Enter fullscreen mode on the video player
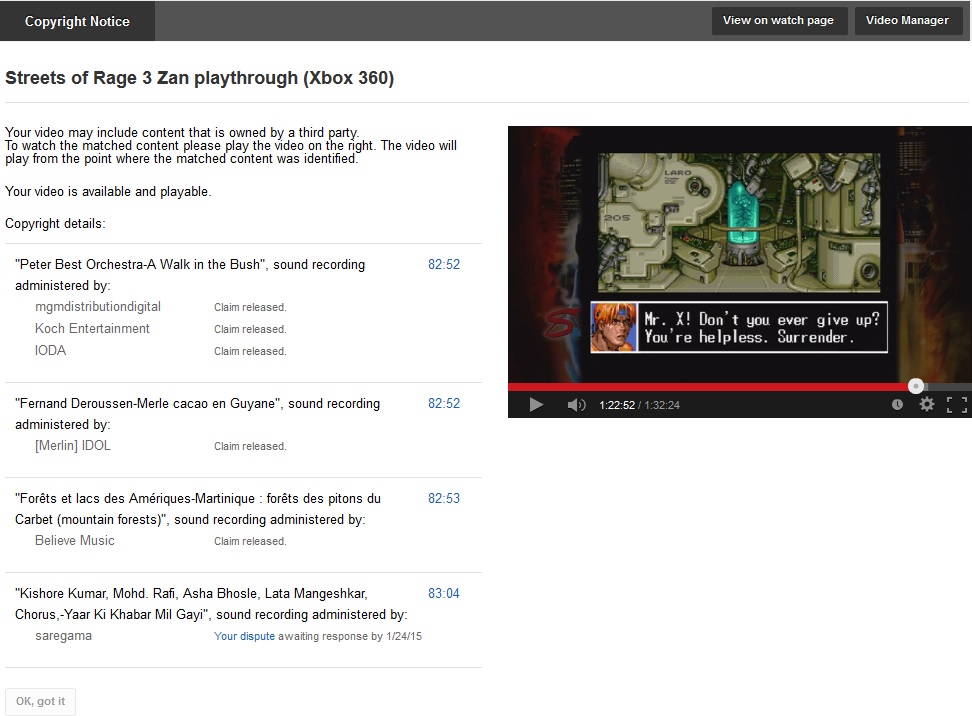 957,405
